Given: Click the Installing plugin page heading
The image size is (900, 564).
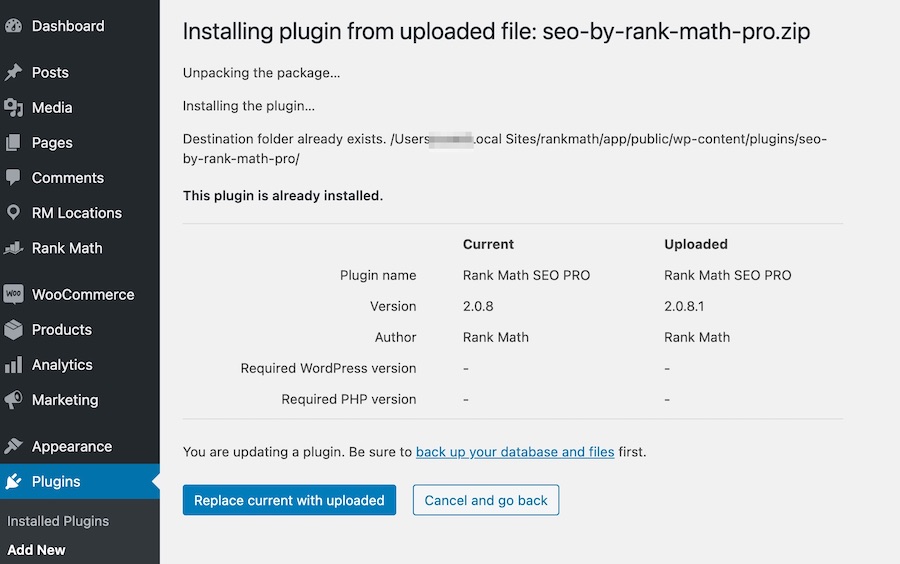Looking at the screenshot, I should point(496,32).
